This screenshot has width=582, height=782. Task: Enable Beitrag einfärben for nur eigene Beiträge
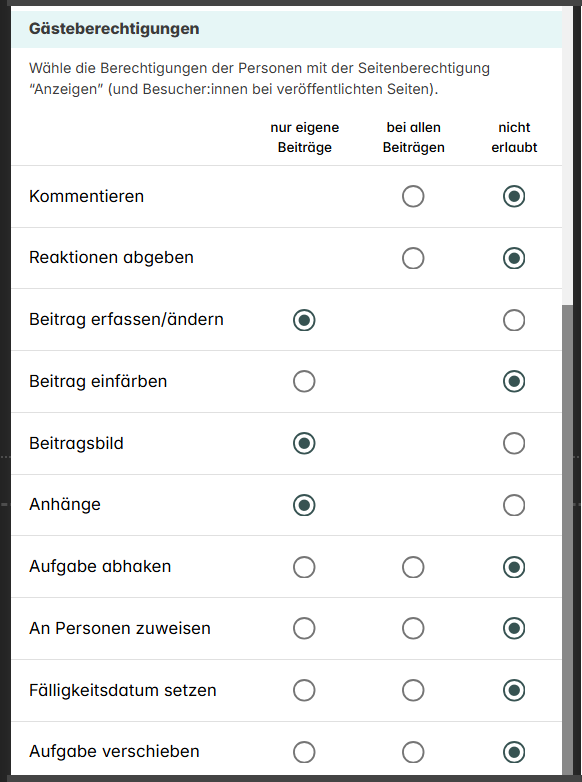pos(304,382)
